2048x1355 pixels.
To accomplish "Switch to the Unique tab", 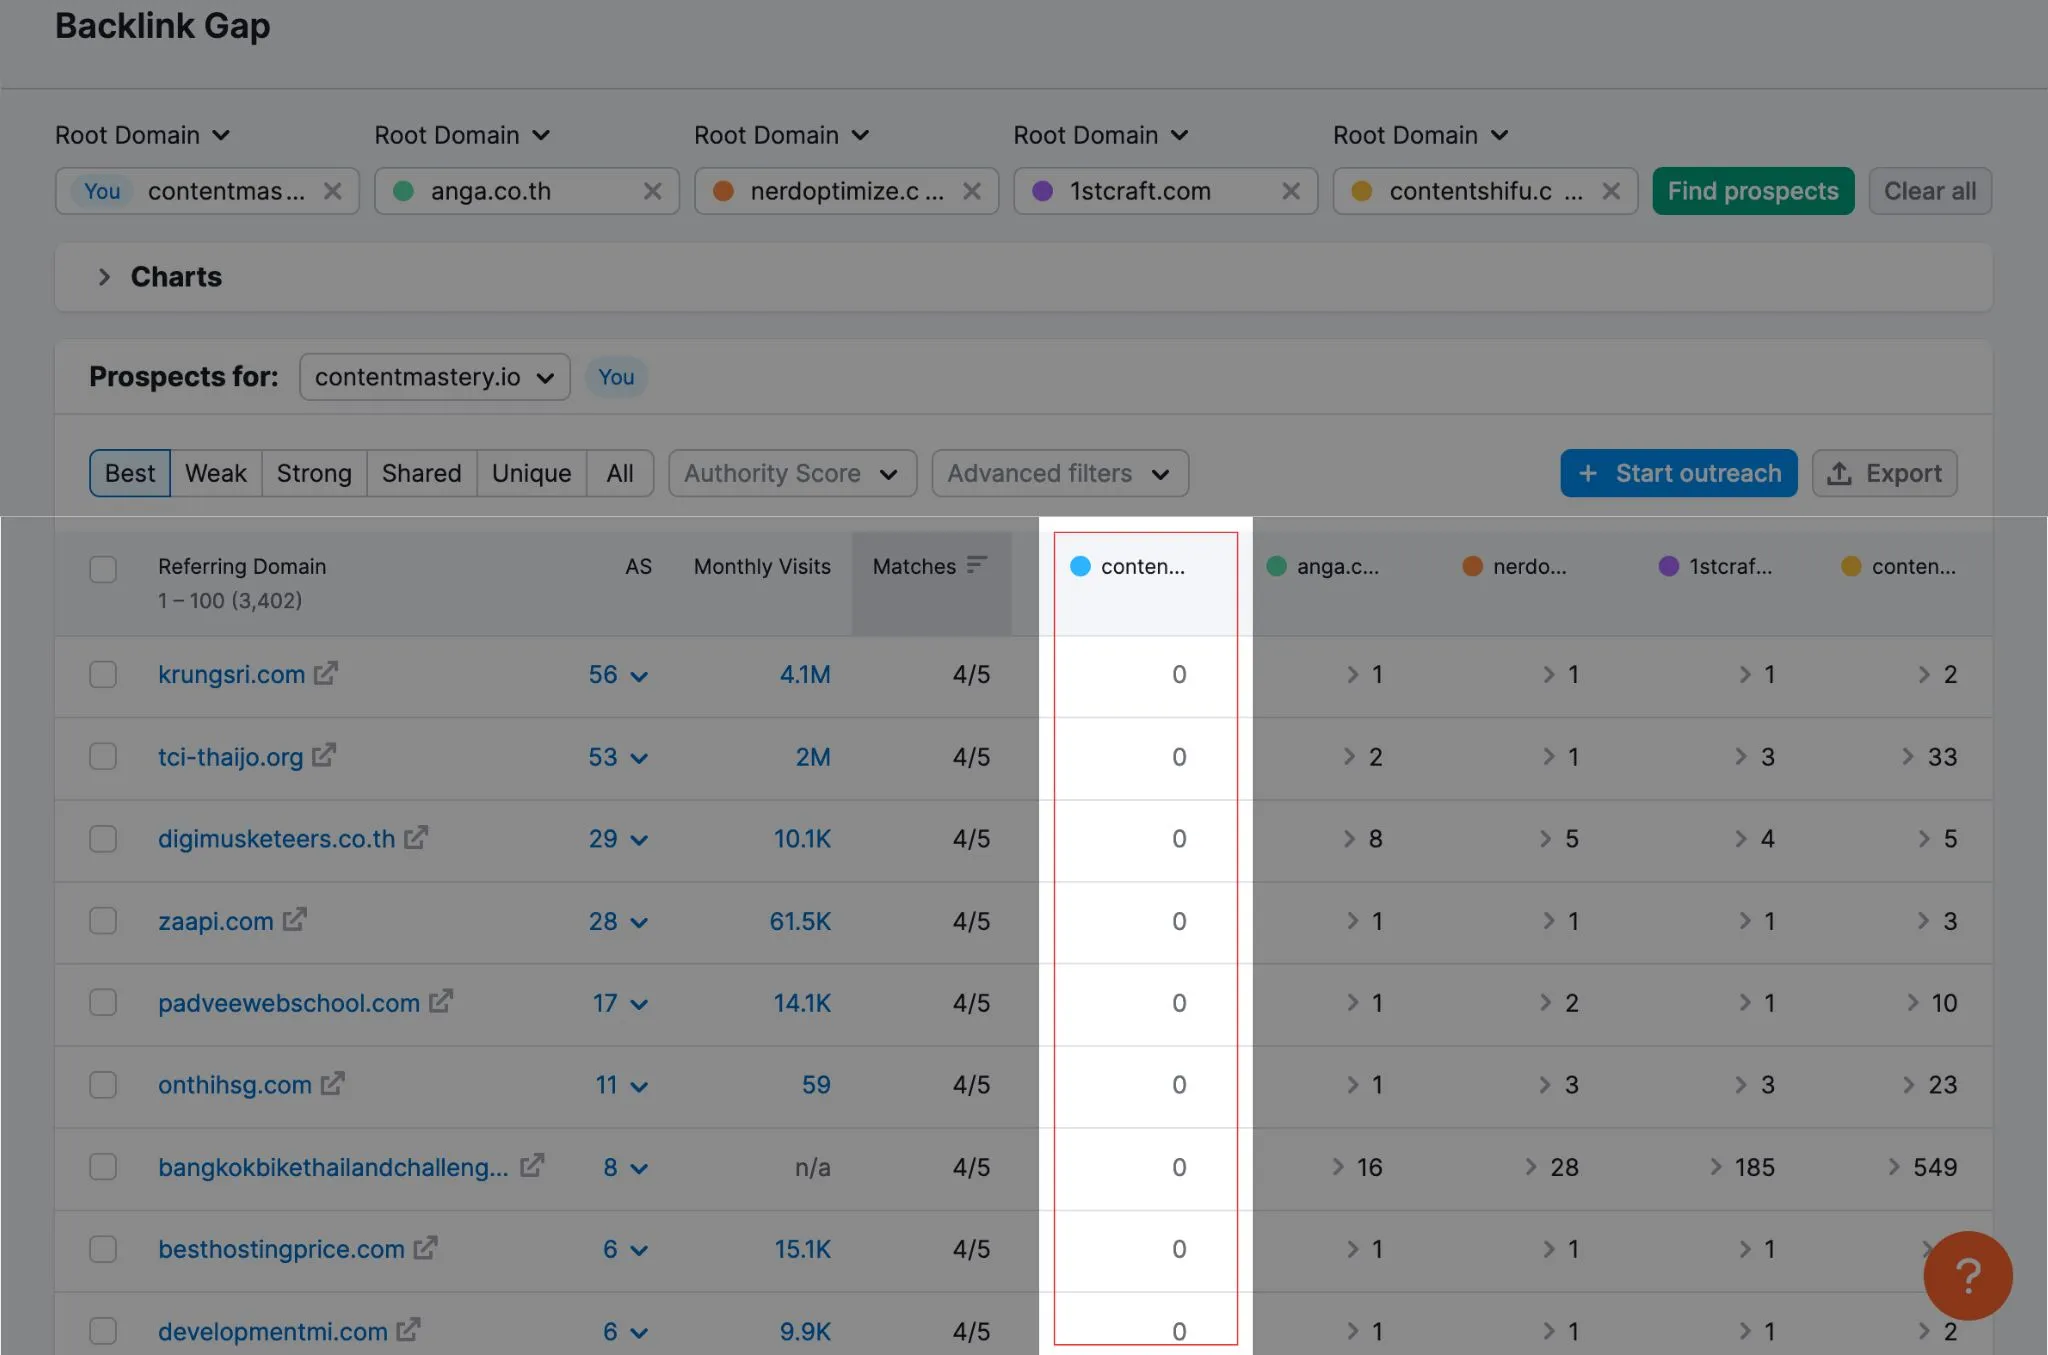I will pyautogui.click(x=531, y=473).
